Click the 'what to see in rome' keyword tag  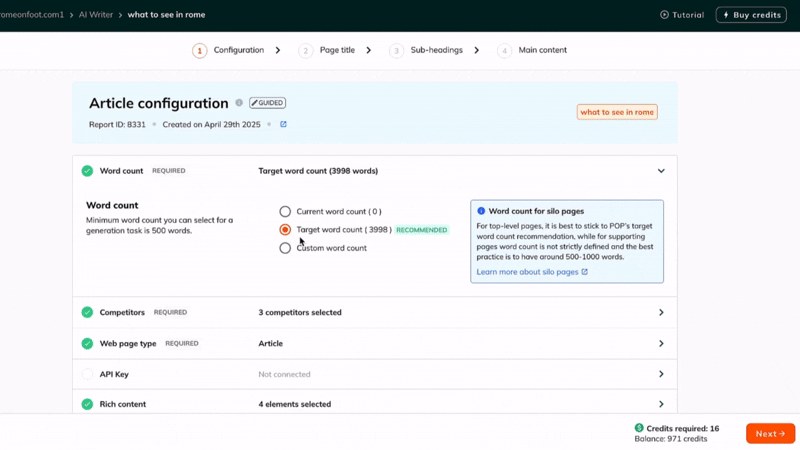tap(617, 112)
